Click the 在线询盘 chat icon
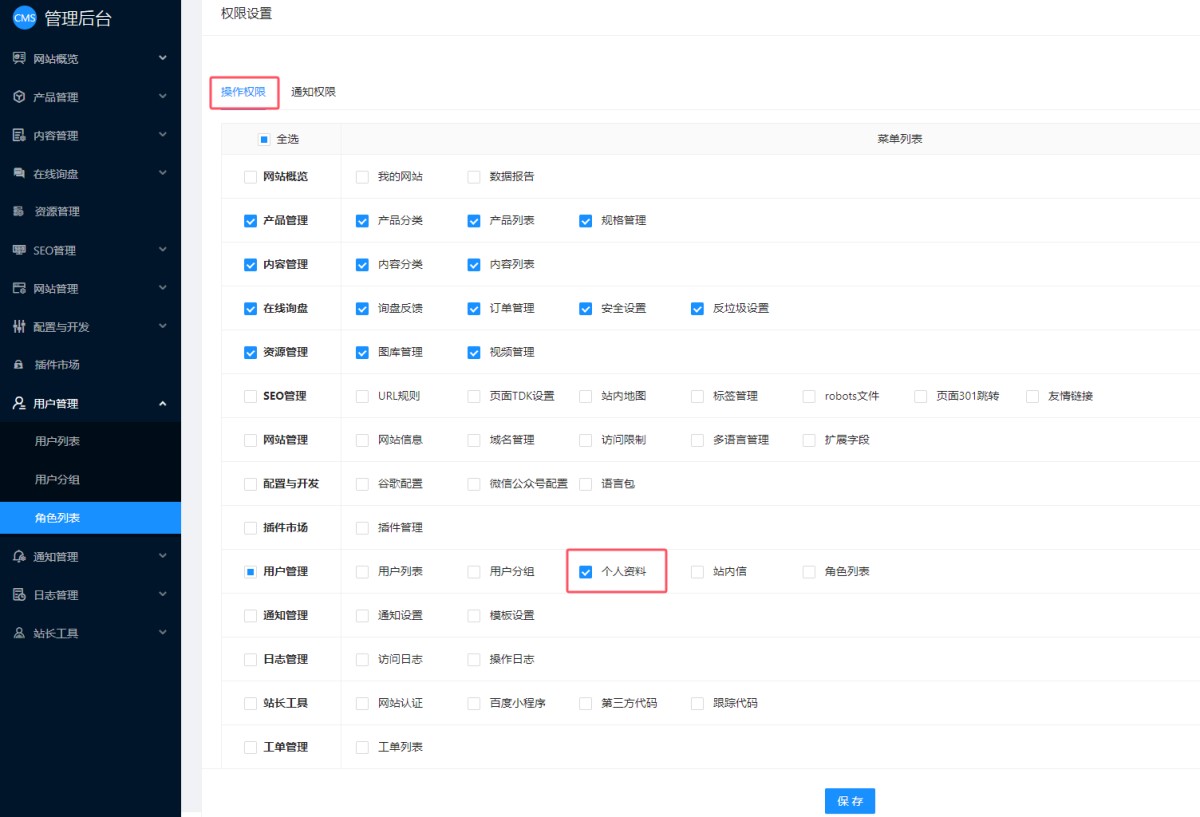Image resolution: width=1200 pixels, height=817 pixels. click(19, 174)
